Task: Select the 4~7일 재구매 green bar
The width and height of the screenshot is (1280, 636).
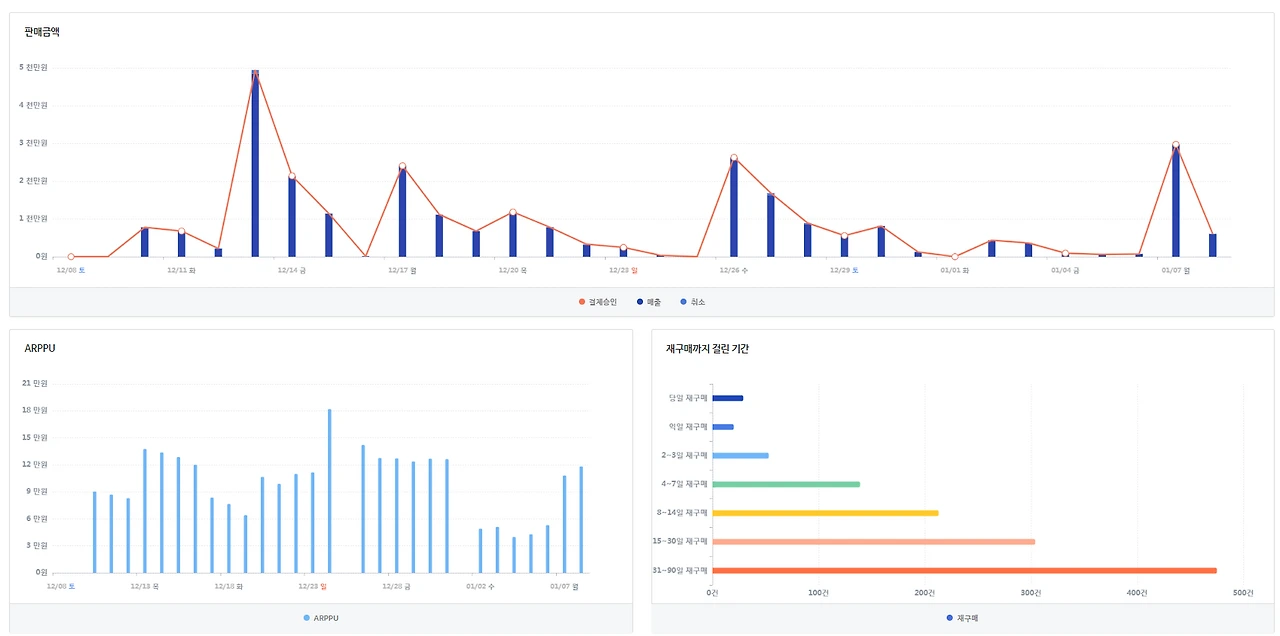Action: (786, 484)
